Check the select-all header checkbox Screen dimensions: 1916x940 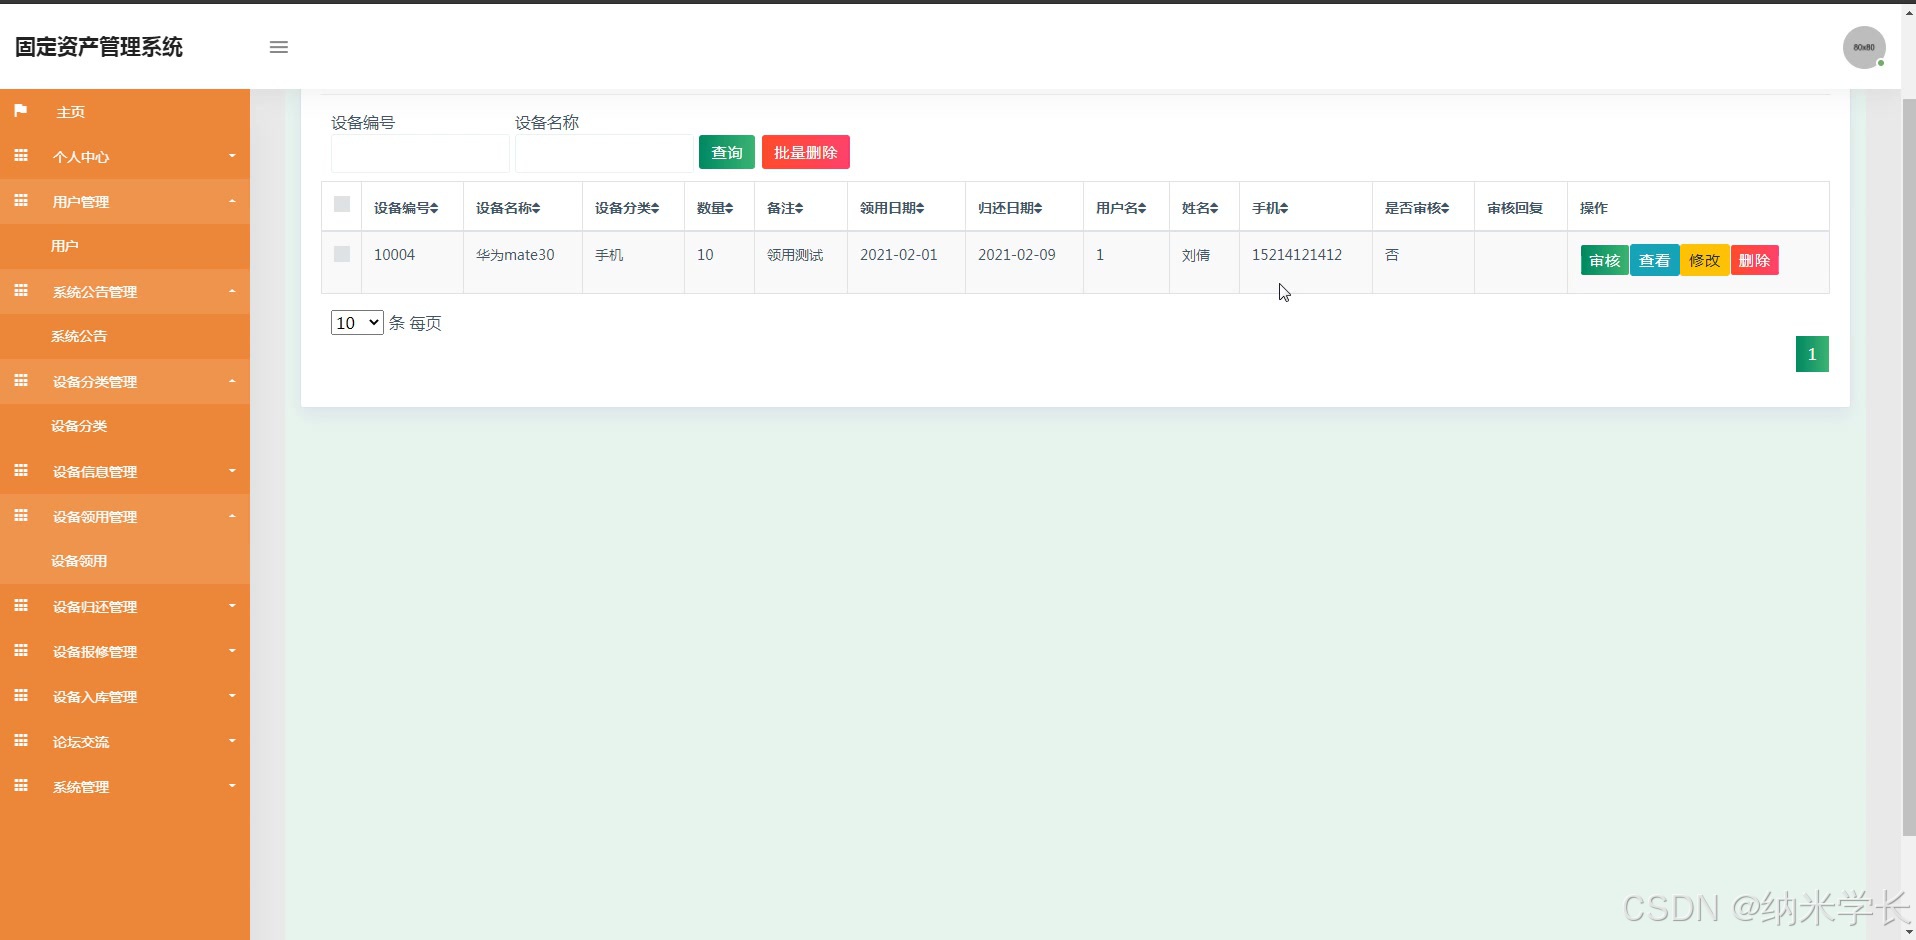[x=342, y=204]
